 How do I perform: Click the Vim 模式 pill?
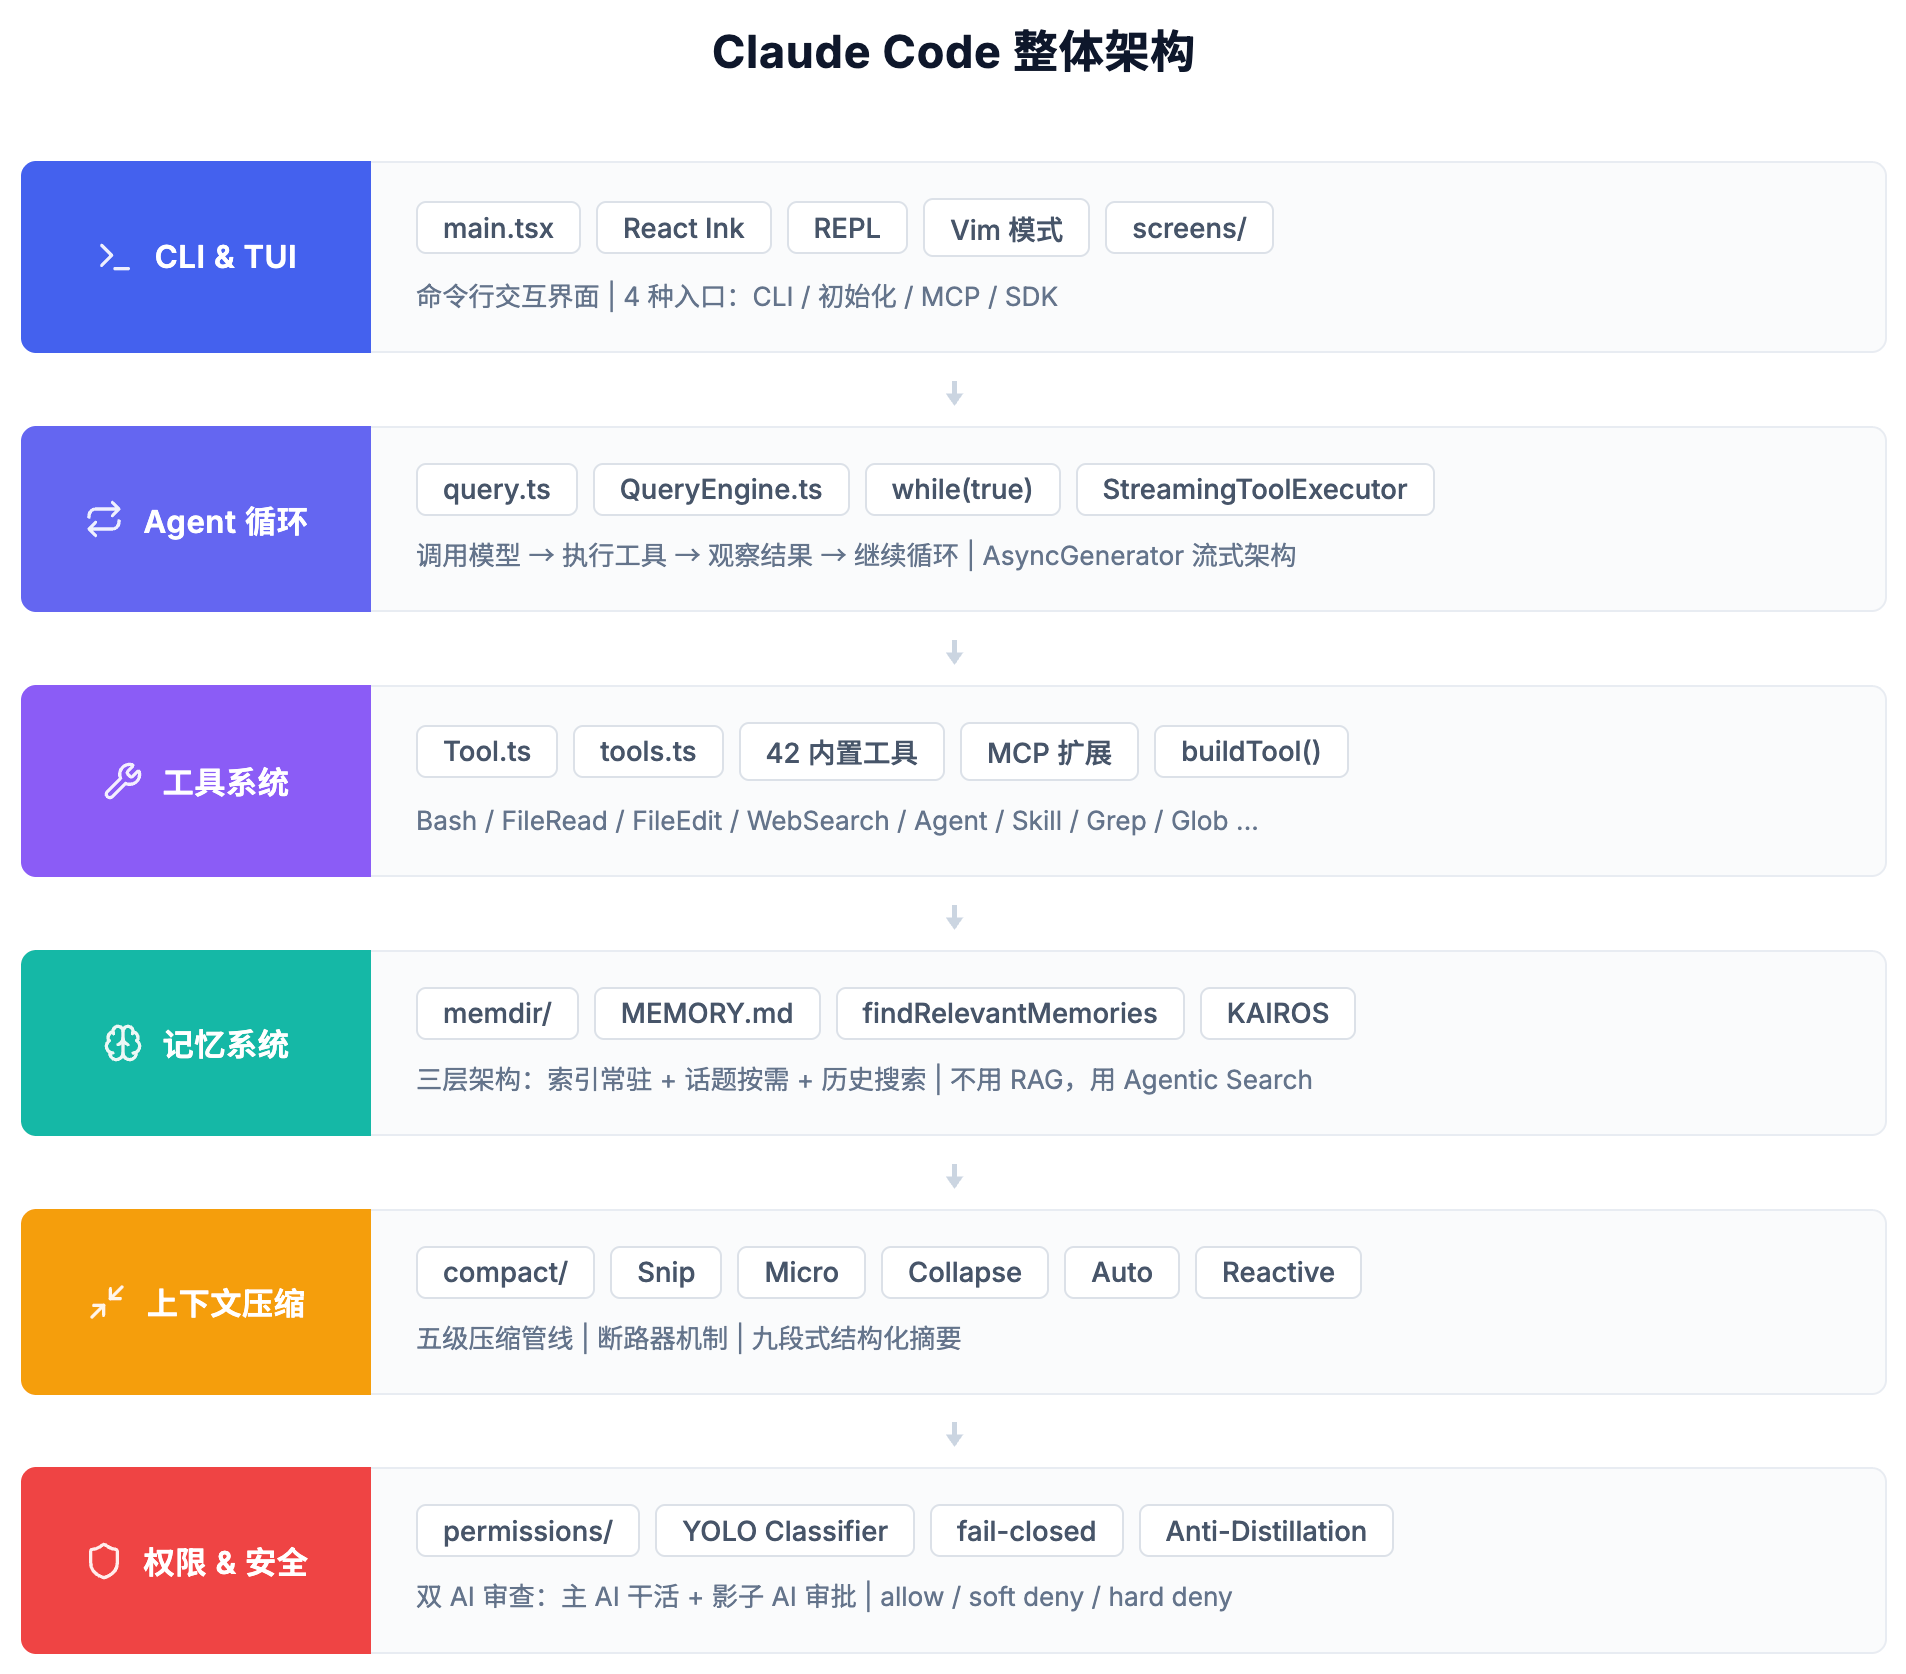pos(1005,228)
